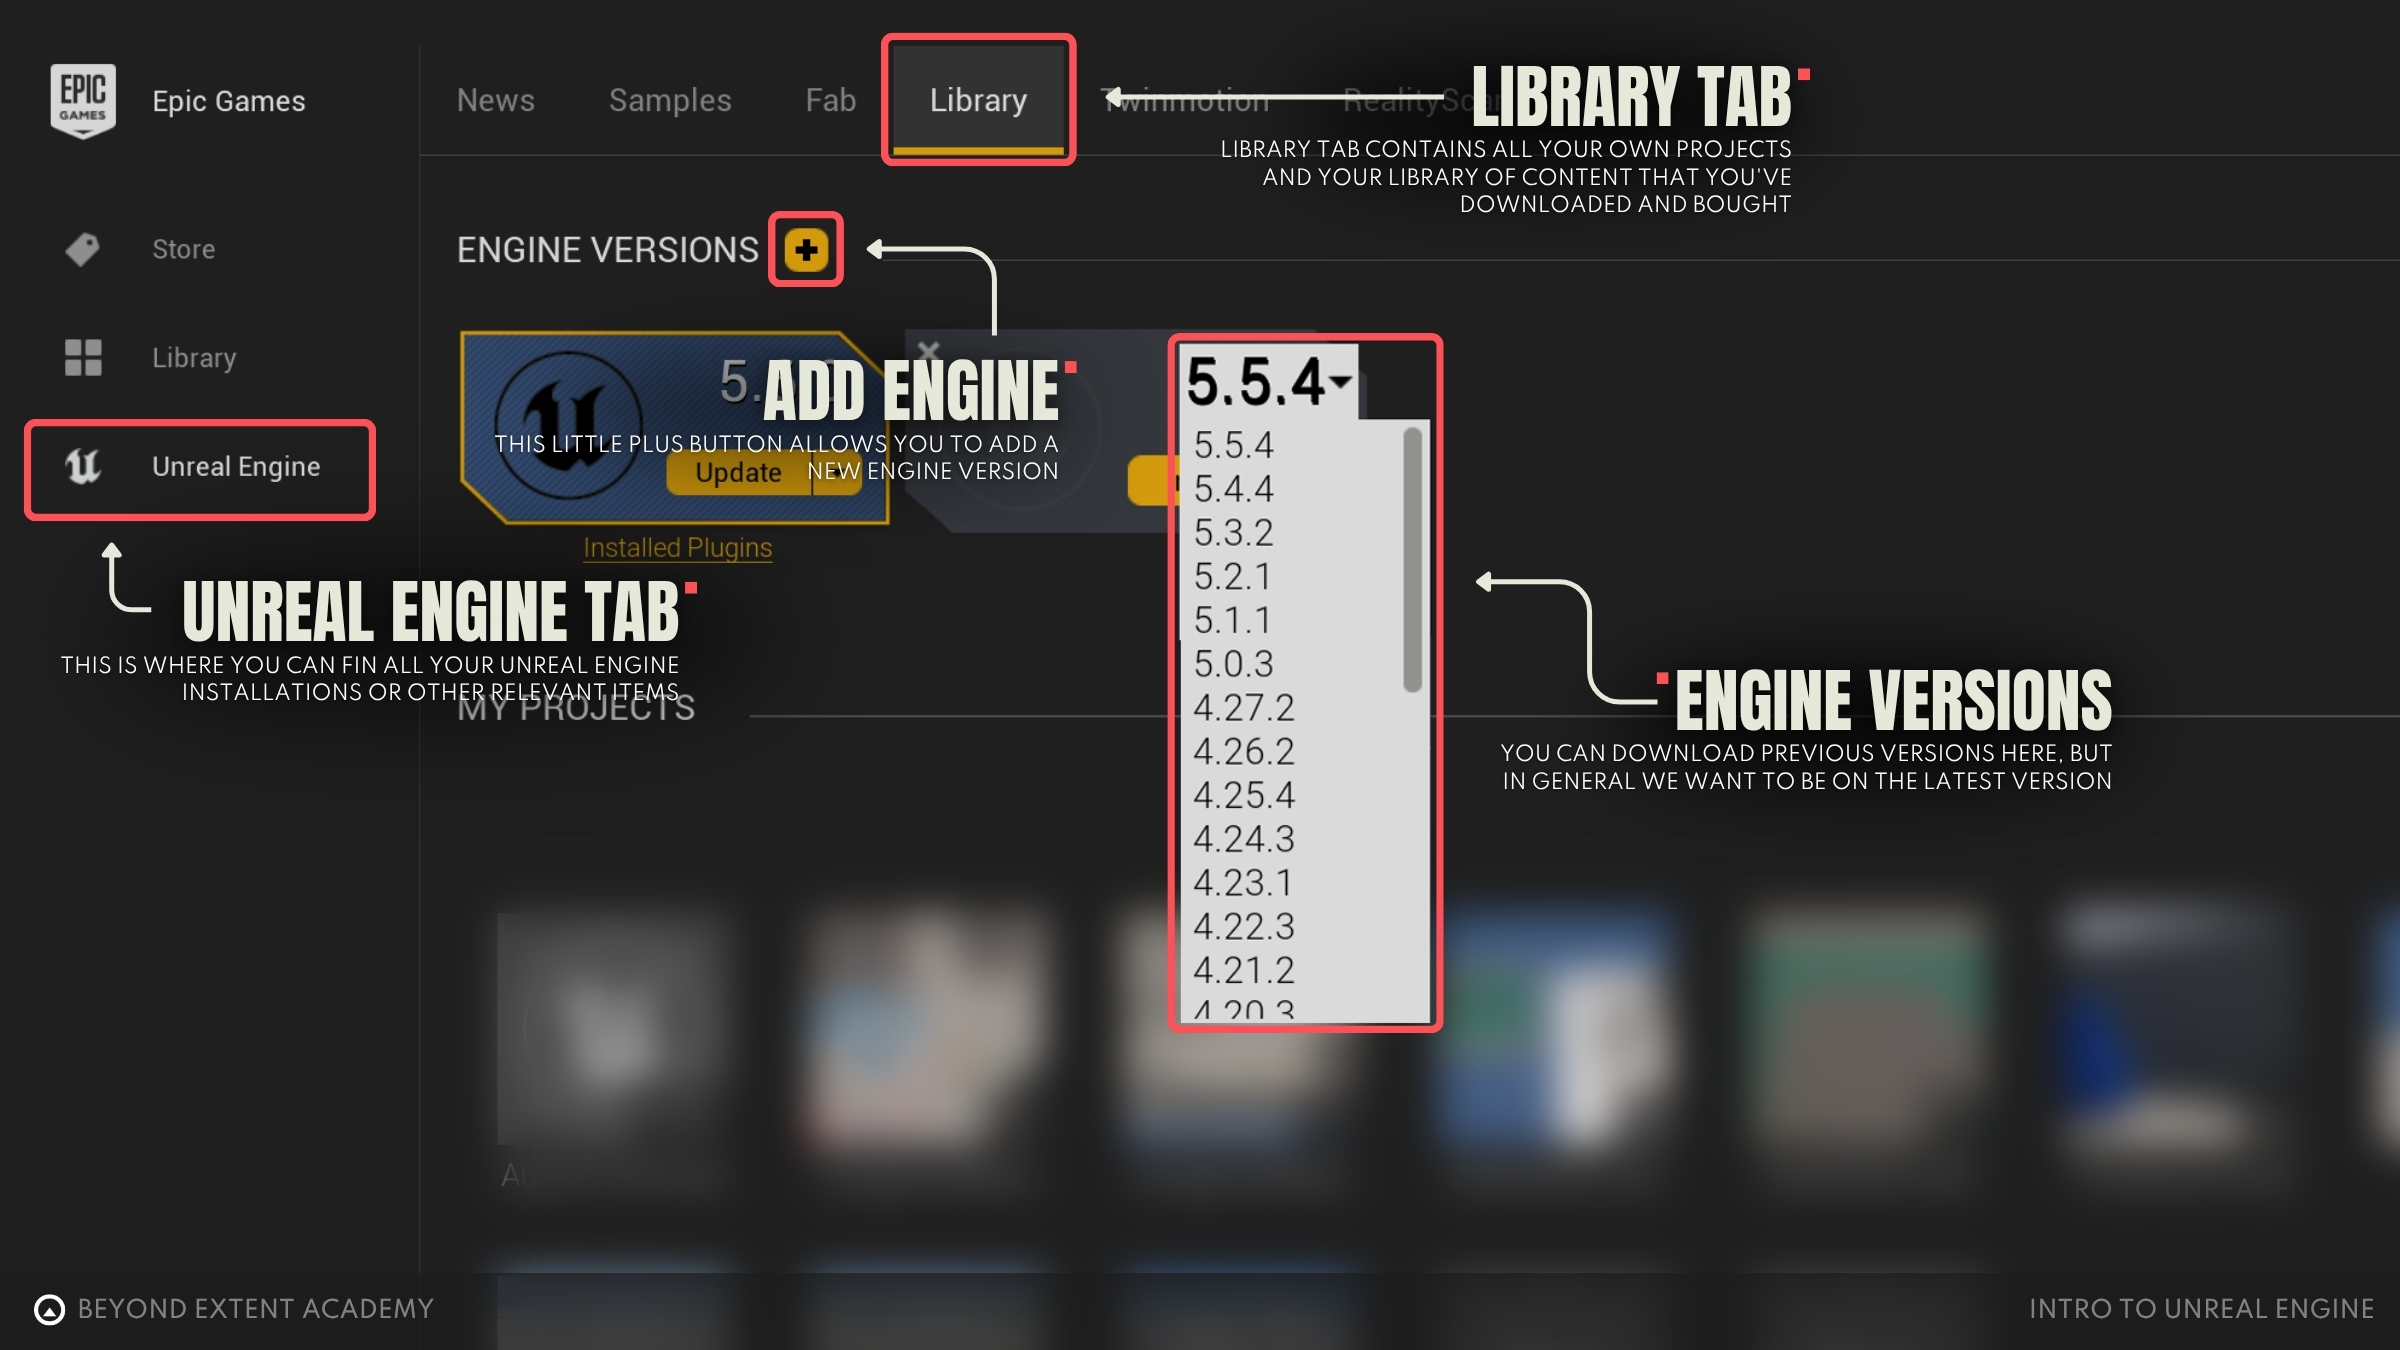This screenshot has height=1350, width=2400.
Task: Click the Unreal logo on engine card
Action: (x=568, y=425)
